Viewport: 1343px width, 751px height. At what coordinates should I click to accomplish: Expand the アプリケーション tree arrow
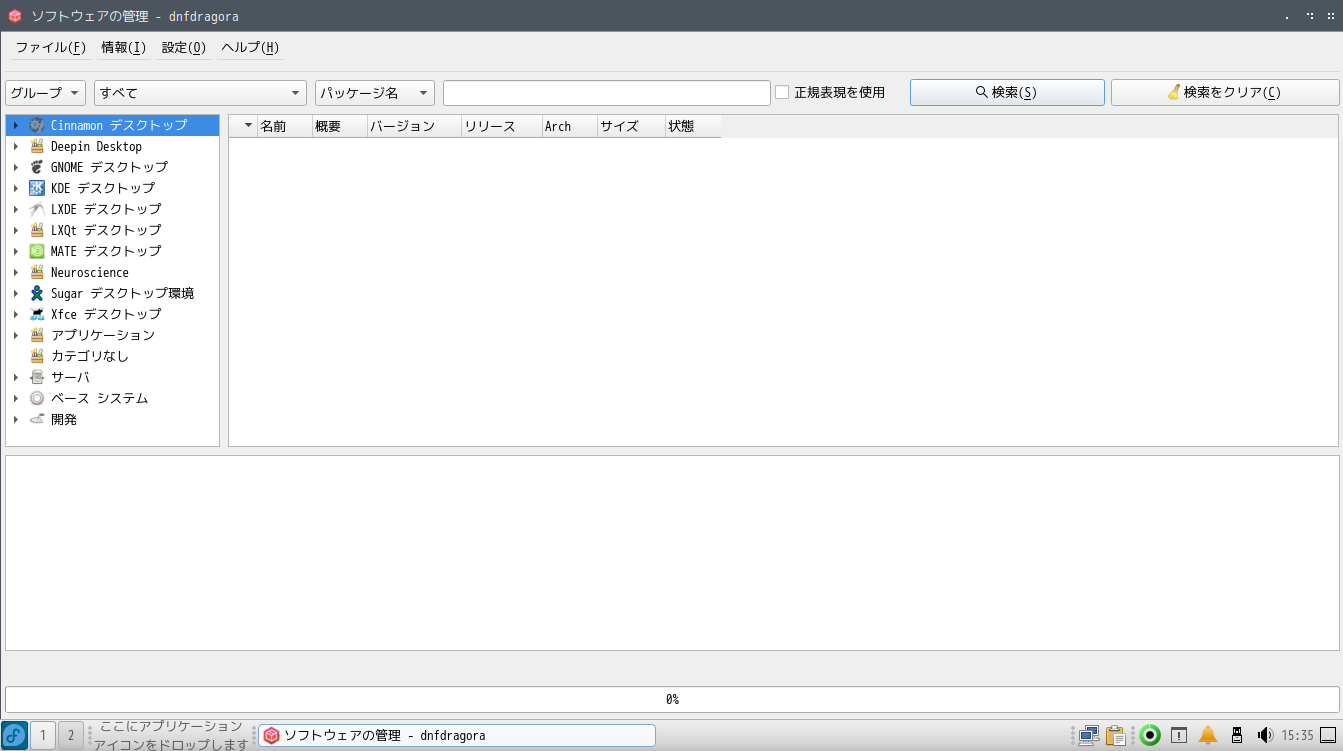pyautogui.click(x=16, y=335)
